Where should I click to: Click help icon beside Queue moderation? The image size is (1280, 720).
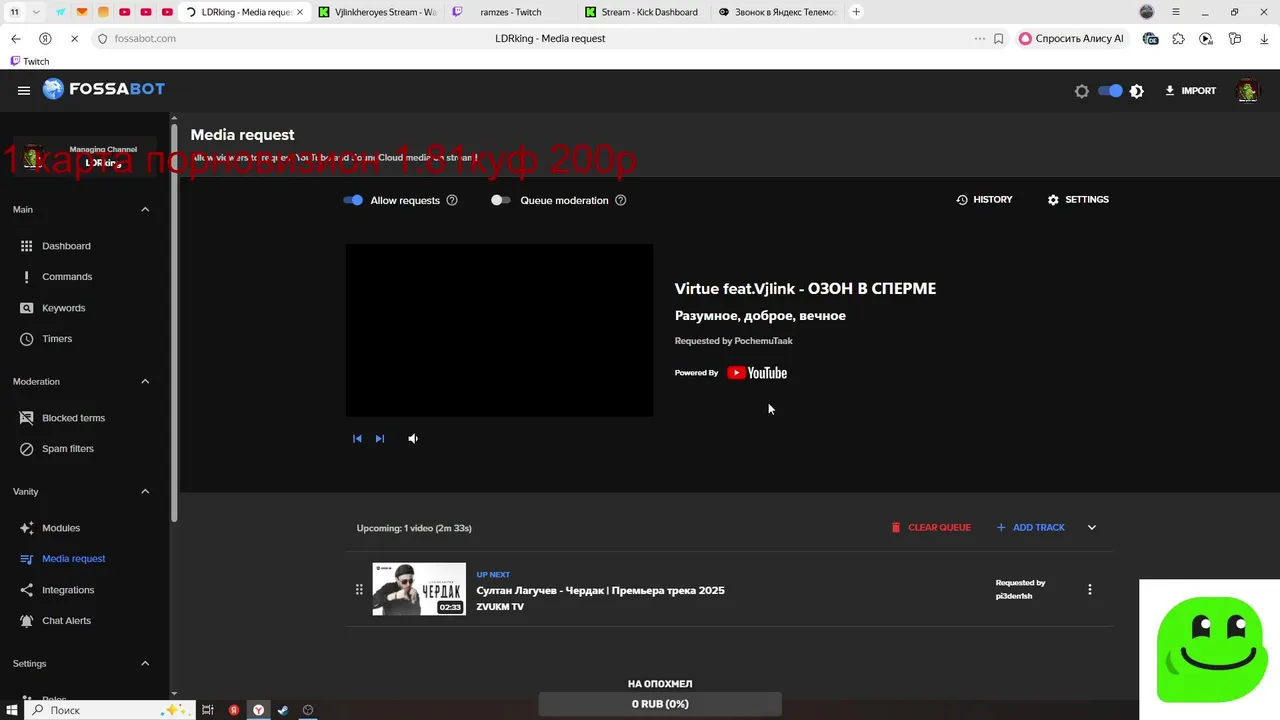(x=621, y=200)
